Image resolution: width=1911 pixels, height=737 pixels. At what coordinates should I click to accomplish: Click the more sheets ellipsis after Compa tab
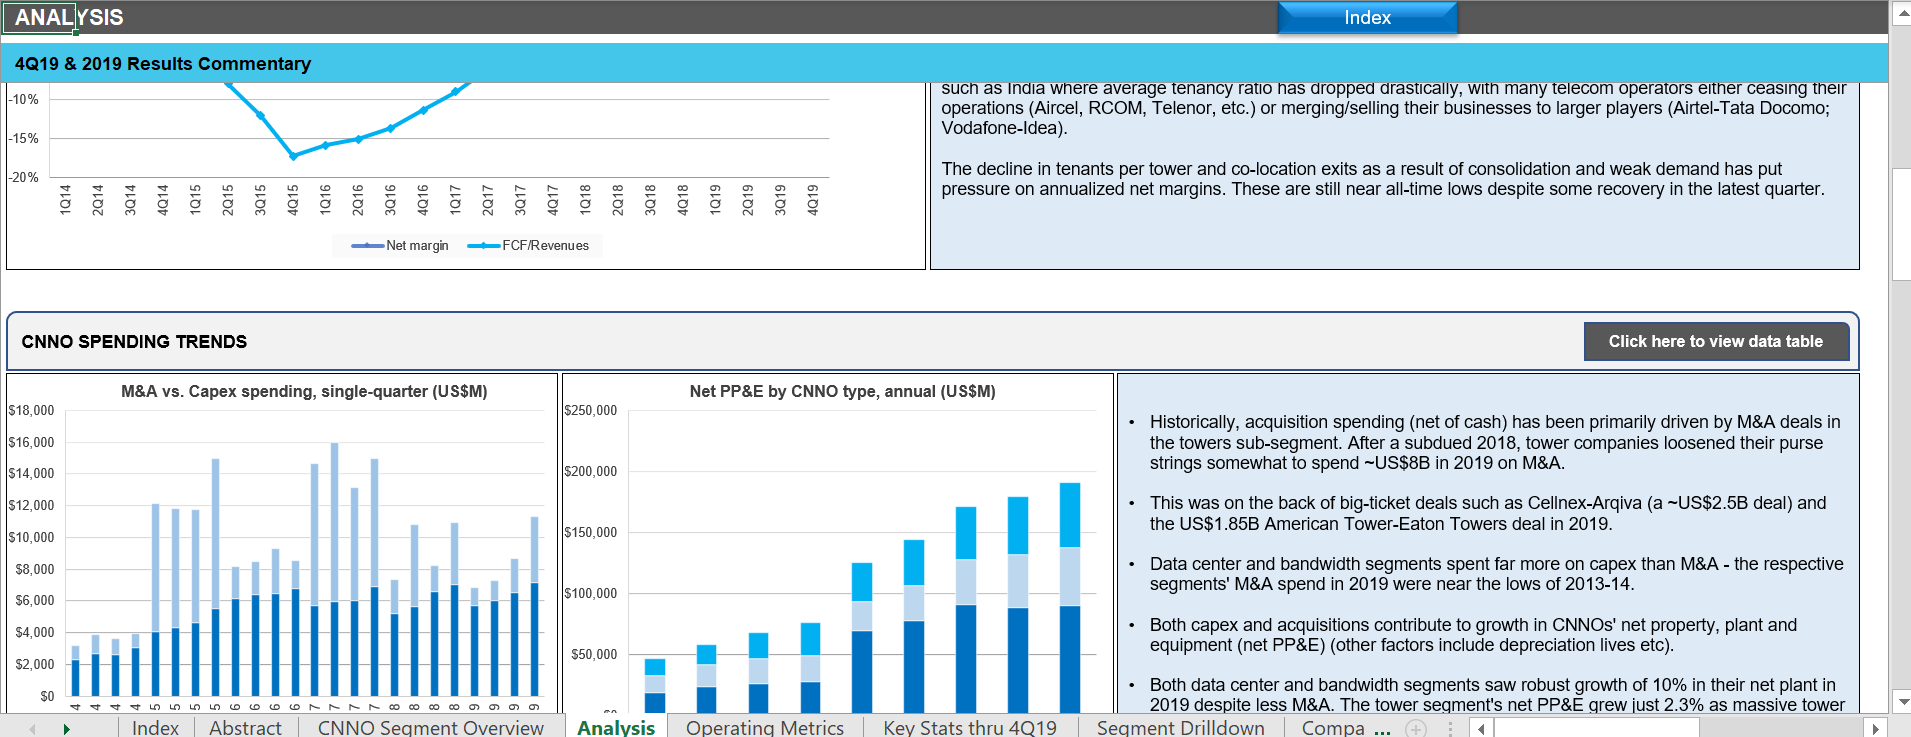[1382, 728]
